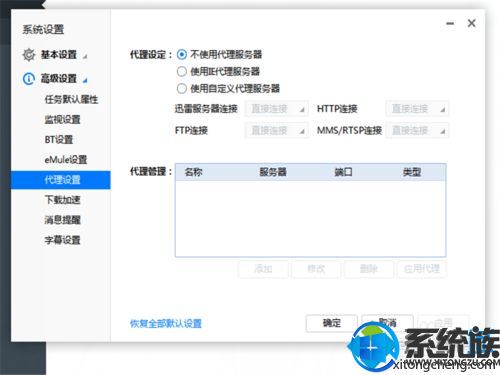
Task: Click the gear icon beside 基本设置
Action: [x=29, y=55]
